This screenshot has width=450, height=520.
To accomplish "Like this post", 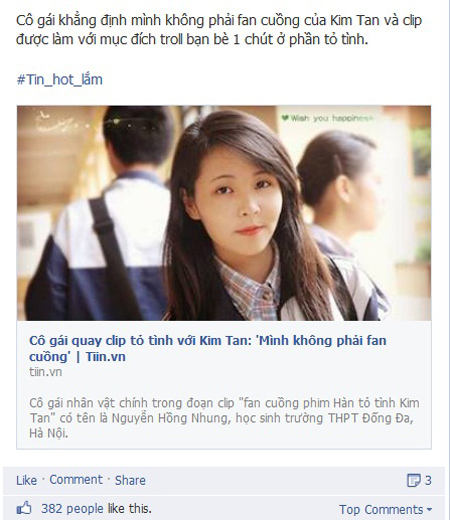I will click(26, 480).
